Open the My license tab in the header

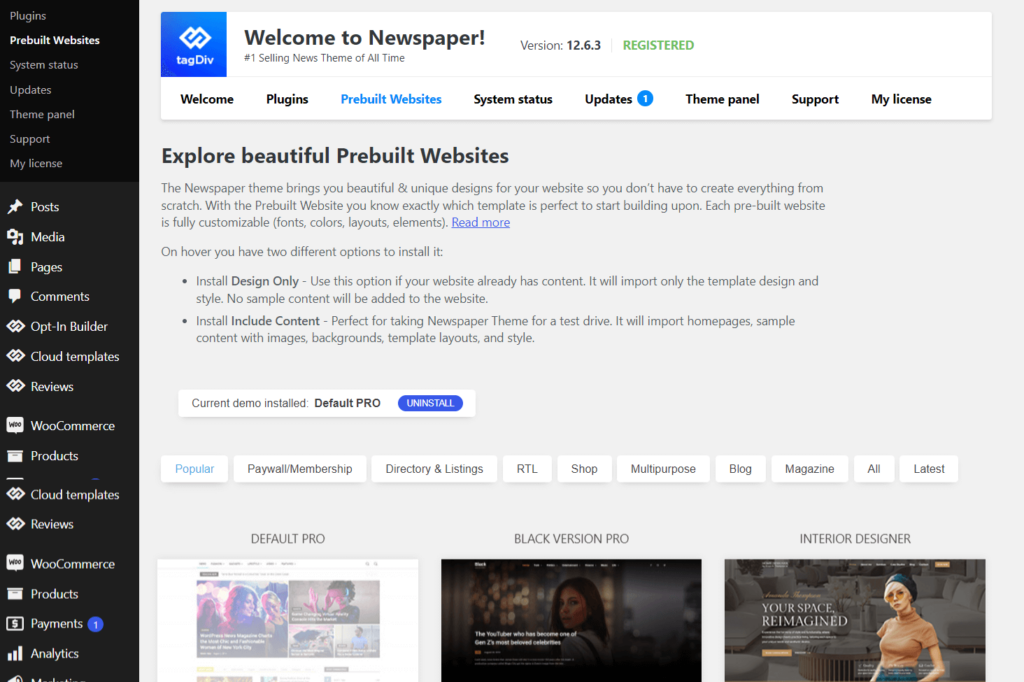click(x=901, y=99)
